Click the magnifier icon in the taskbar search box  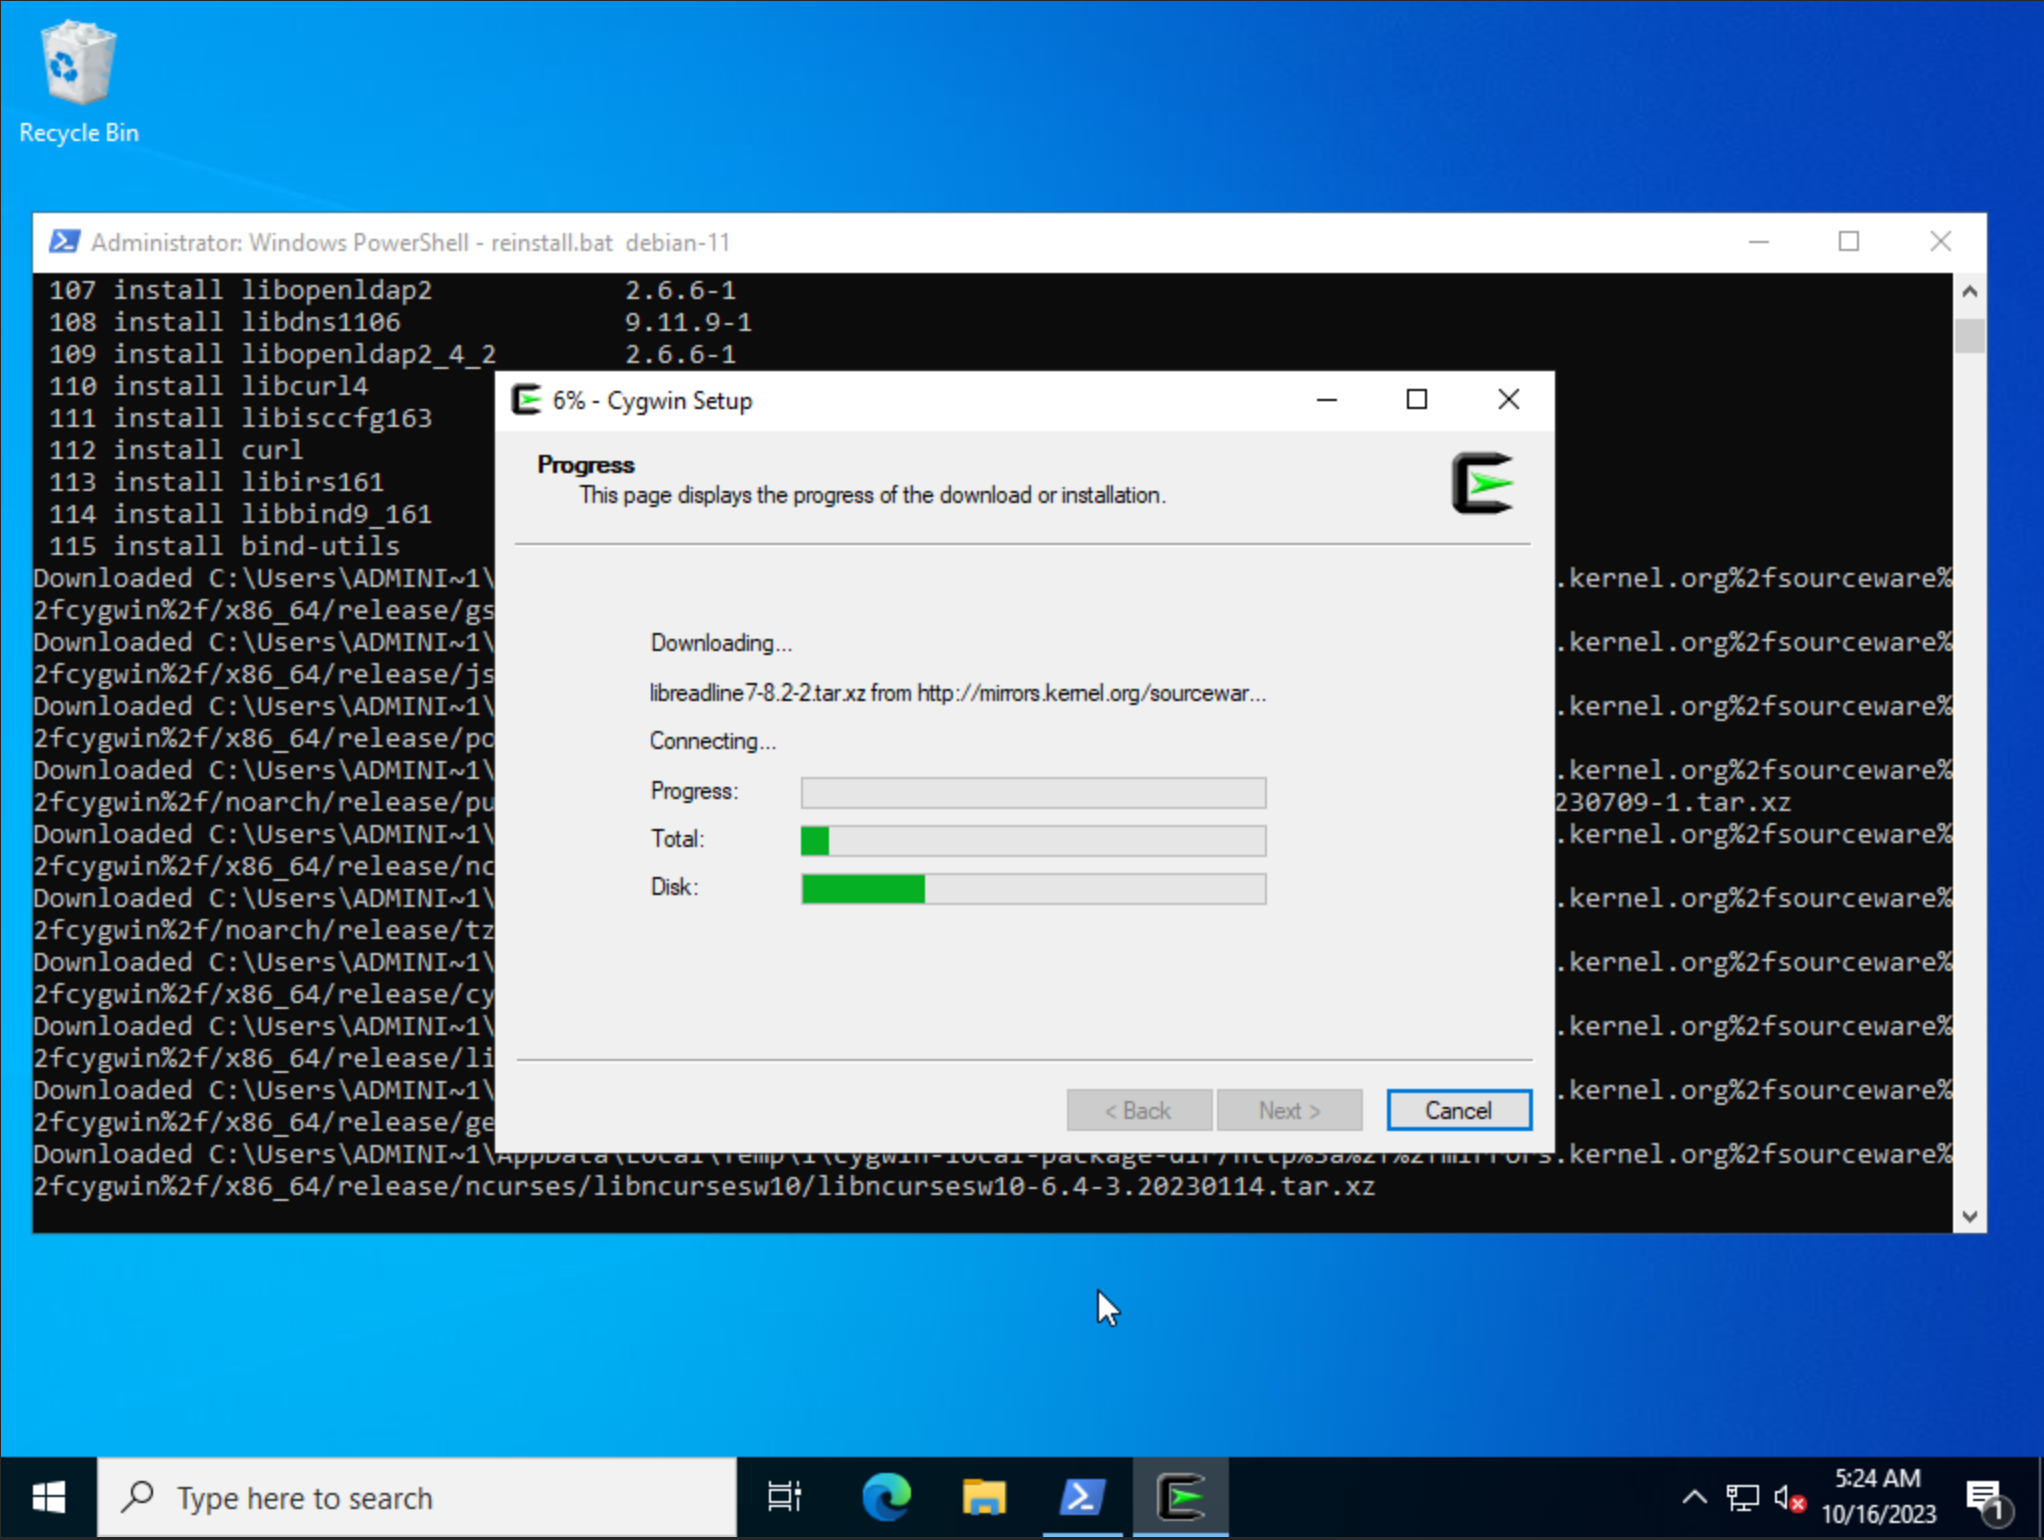coord(138,1497)
